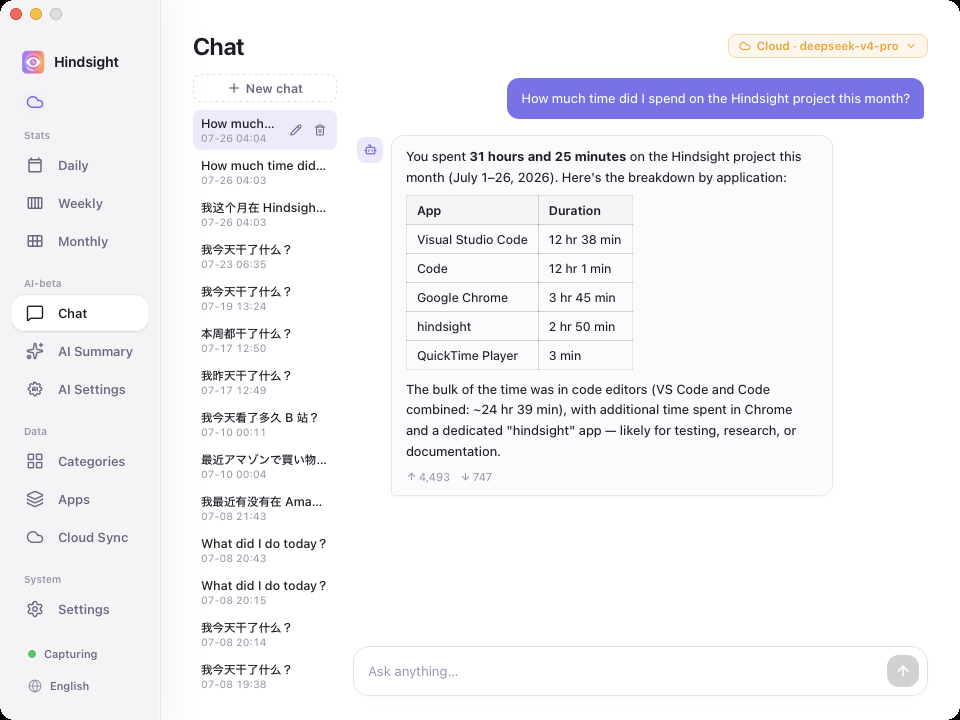Click the 'QuickTime Player' table cell
This screenshot has height=720, width=960.
(472, 356)
